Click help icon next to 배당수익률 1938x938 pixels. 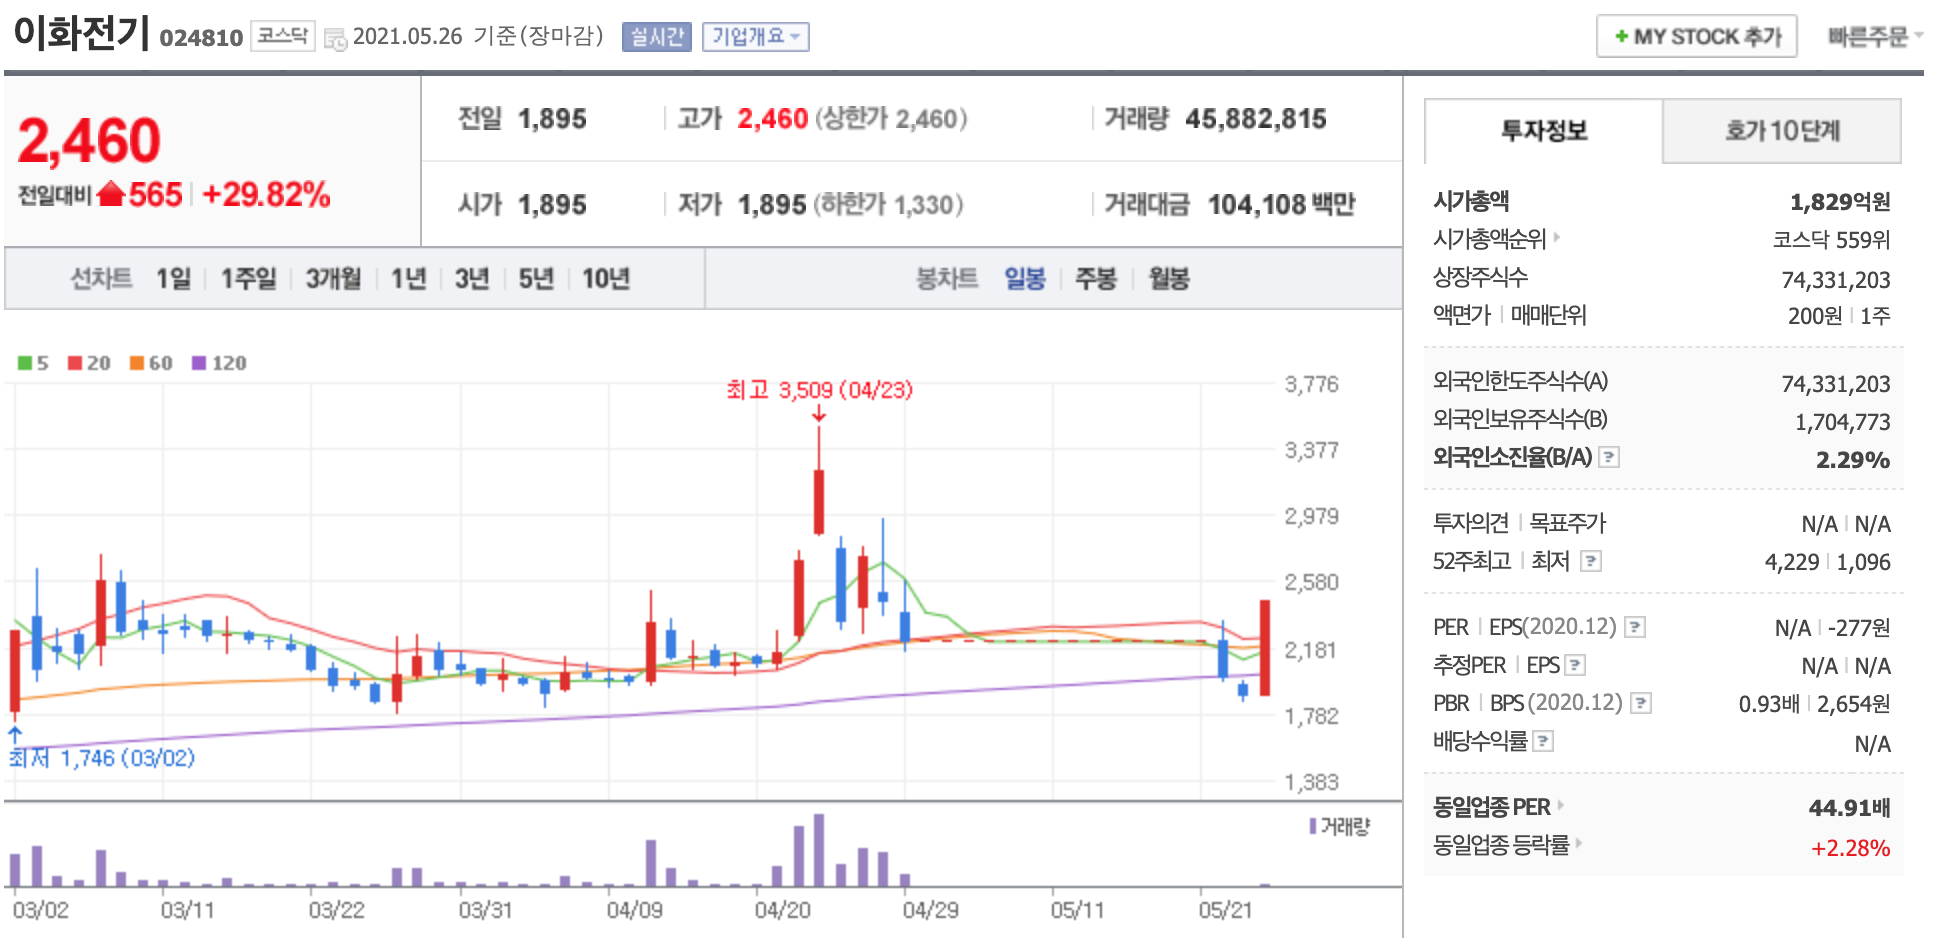click(x=1543, y=741)
